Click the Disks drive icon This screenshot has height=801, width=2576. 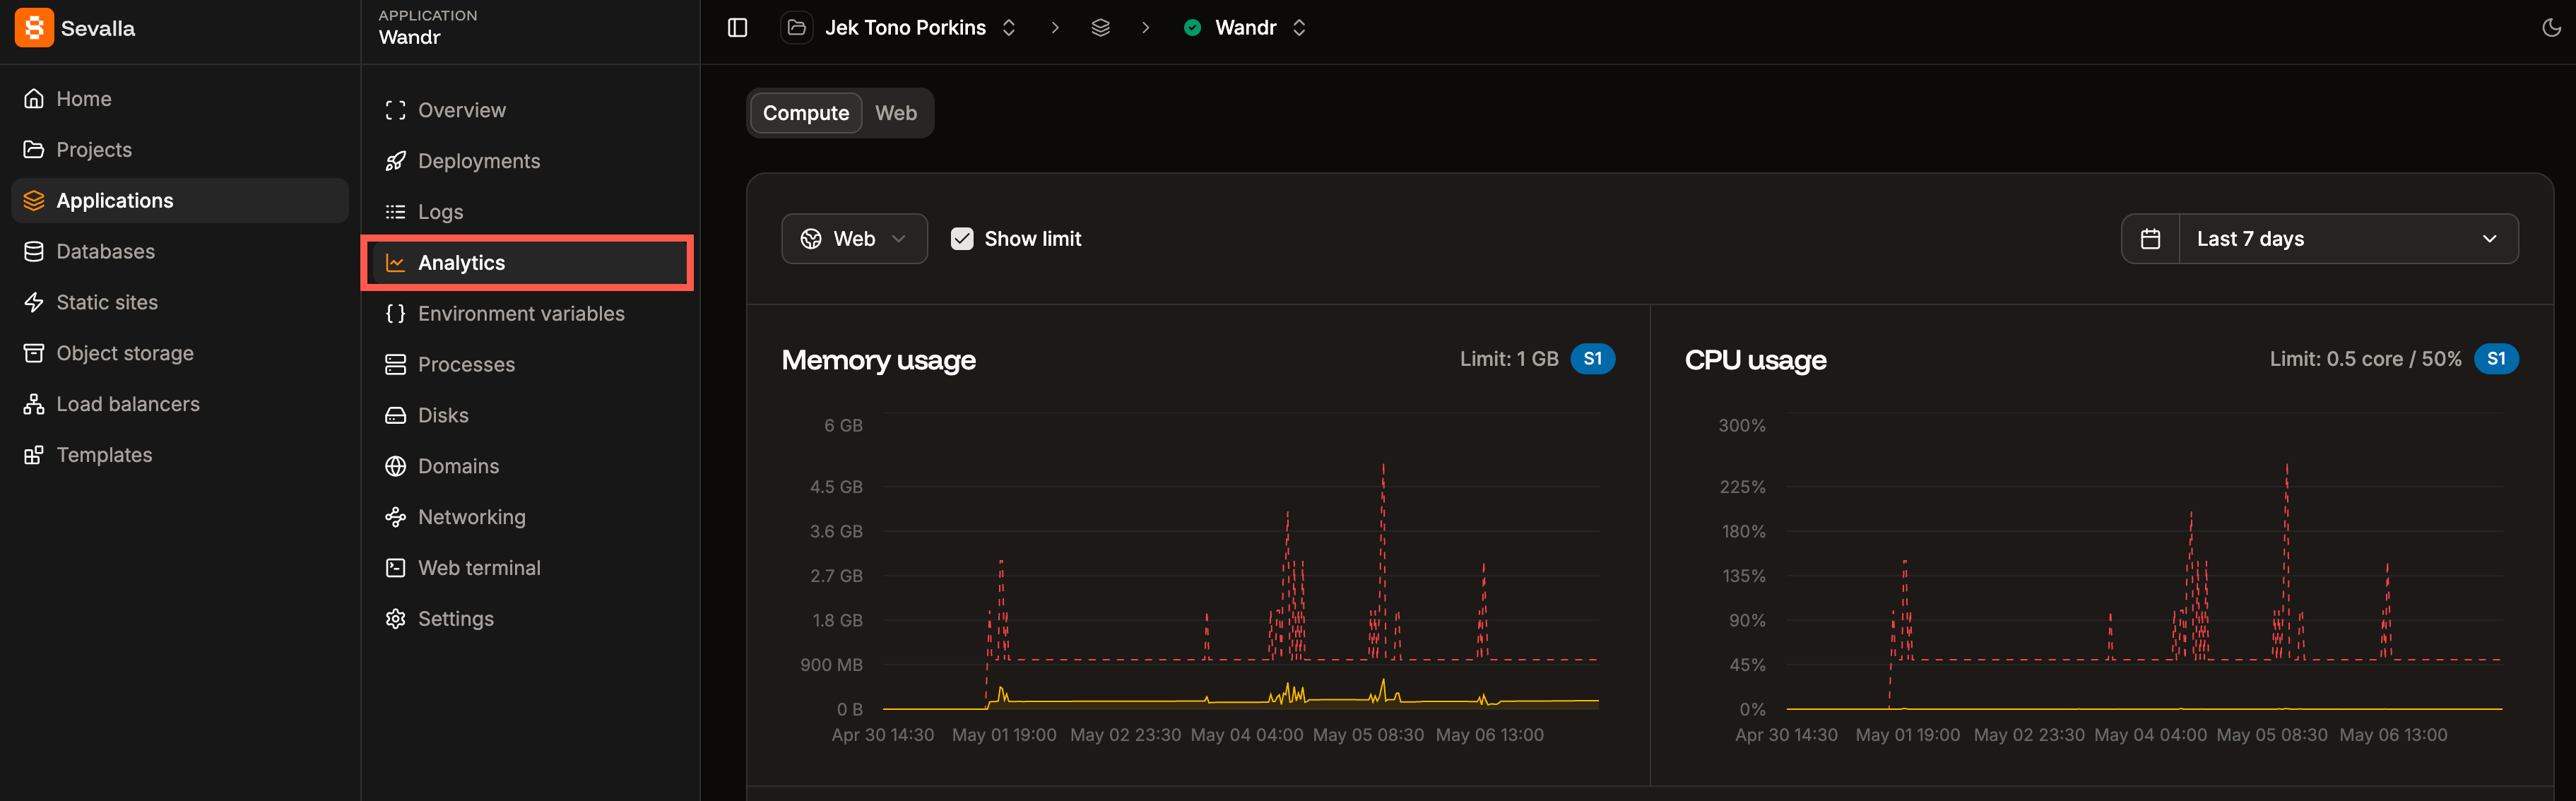click(396, 417)
